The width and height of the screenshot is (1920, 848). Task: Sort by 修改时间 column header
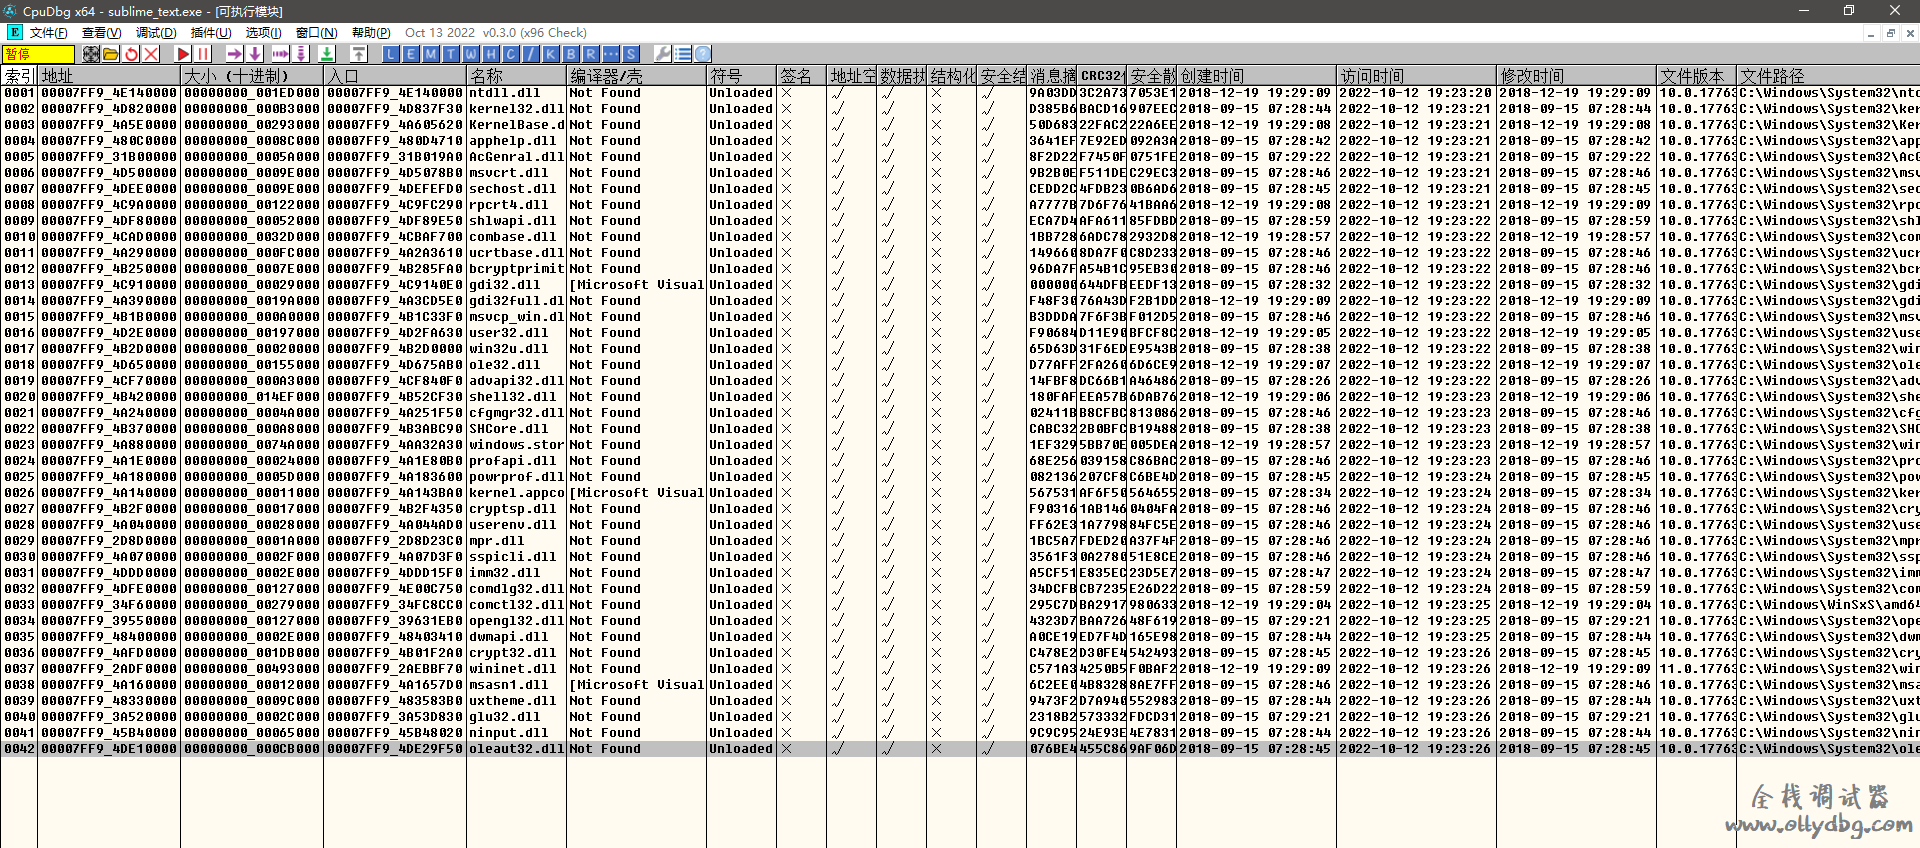point(1578,76)
